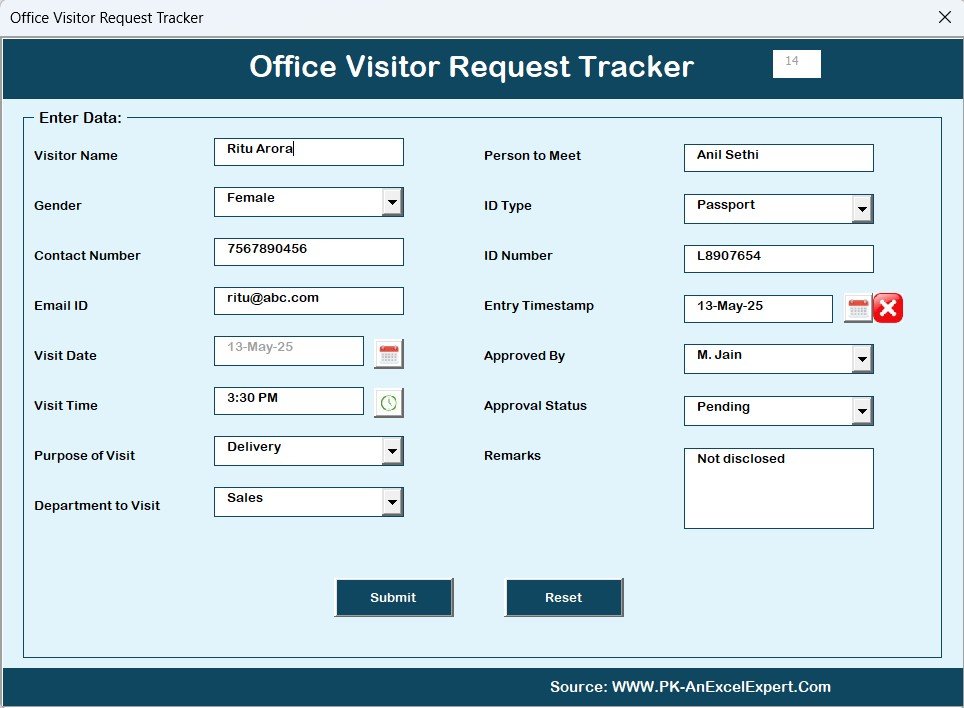Viewport: 964px width, 708px height.
Task: Select the record number box showing 14
Action: (797, 64)
